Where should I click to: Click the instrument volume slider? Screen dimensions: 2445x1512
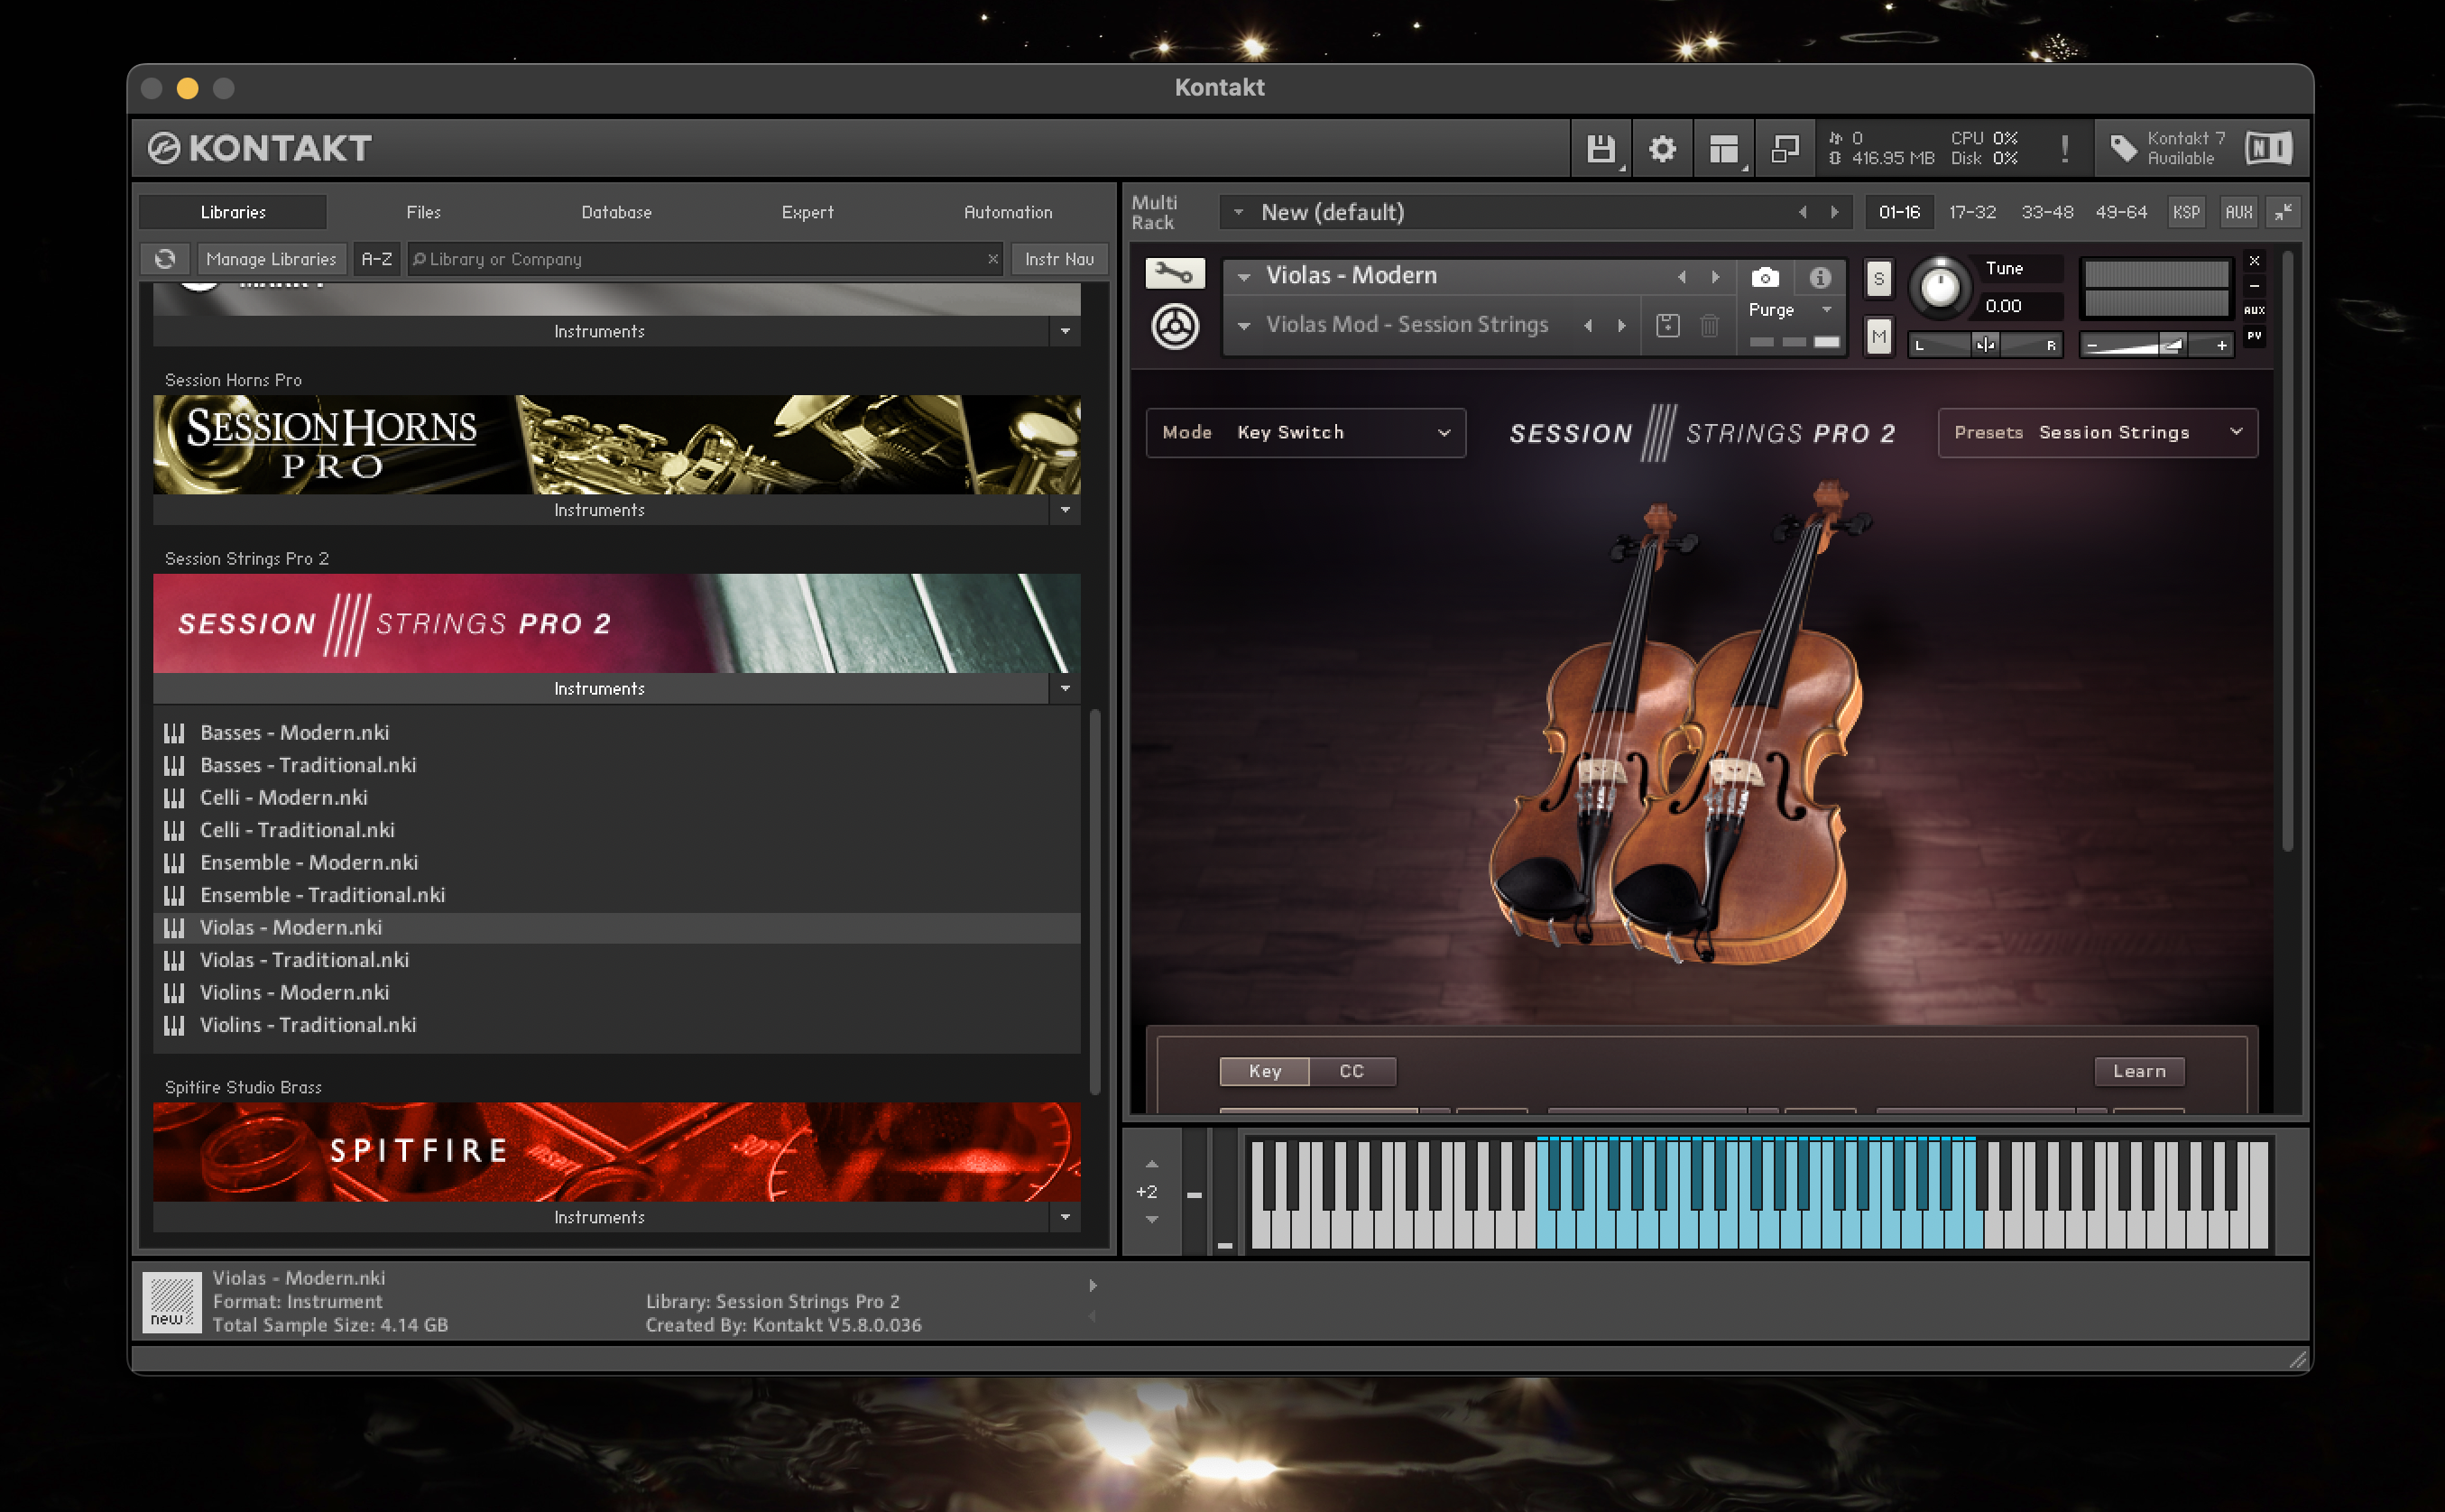pyautogui.click(x=2155, y=345)
